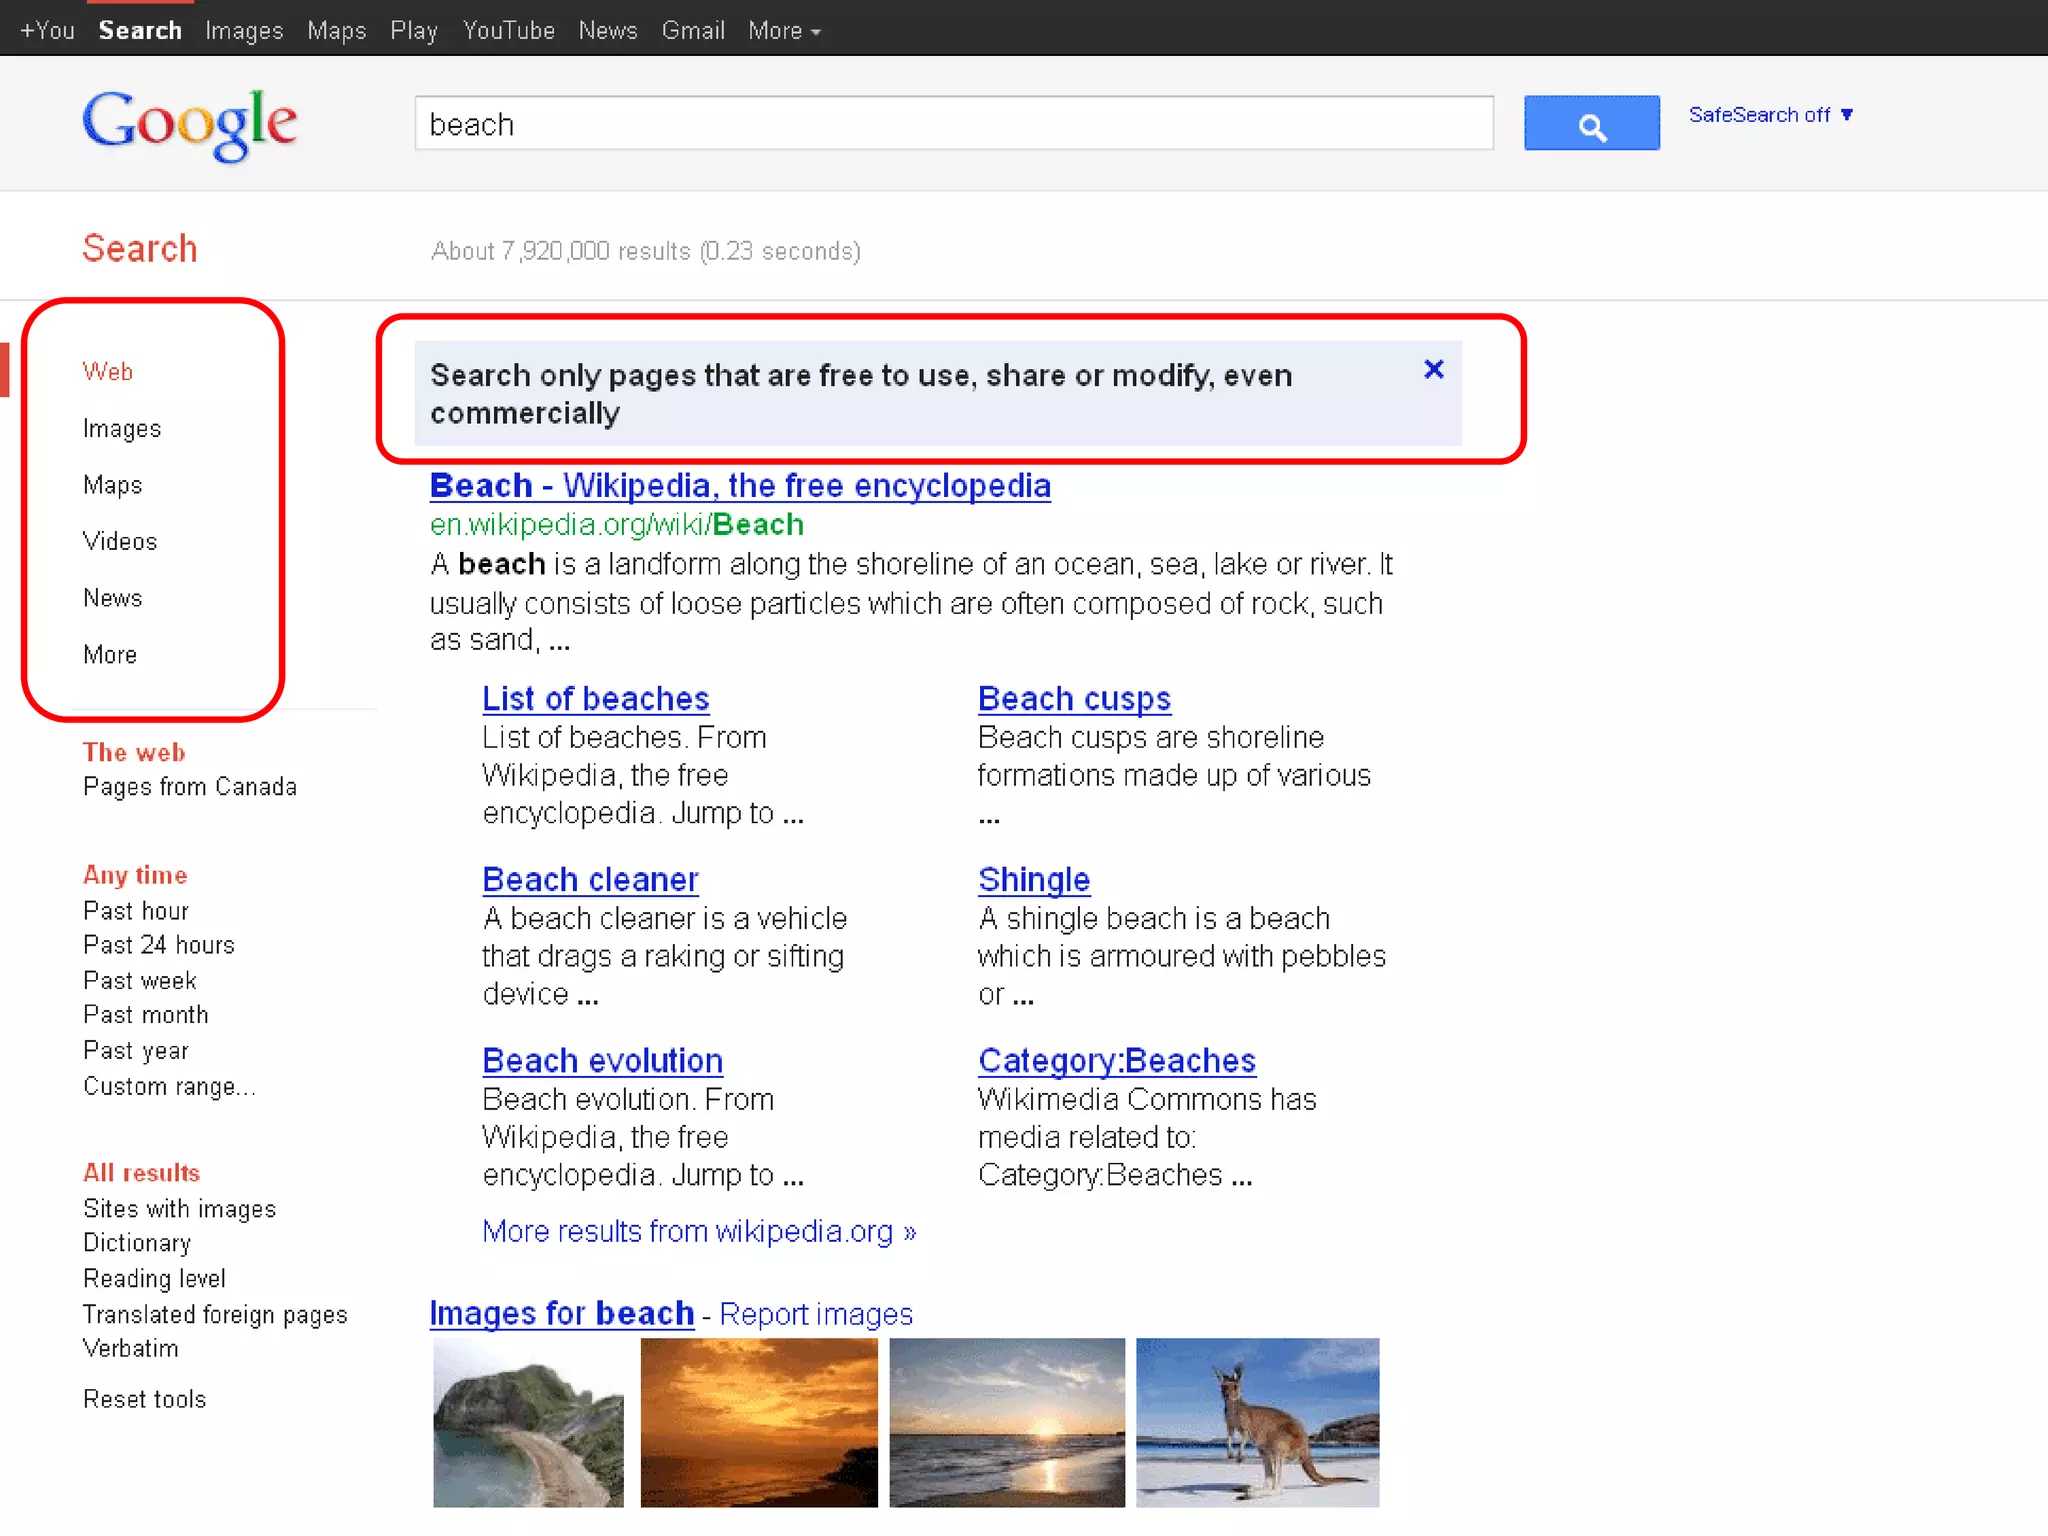Select Pages from Canada filter
The image size is (2048, 1536).
190,787
